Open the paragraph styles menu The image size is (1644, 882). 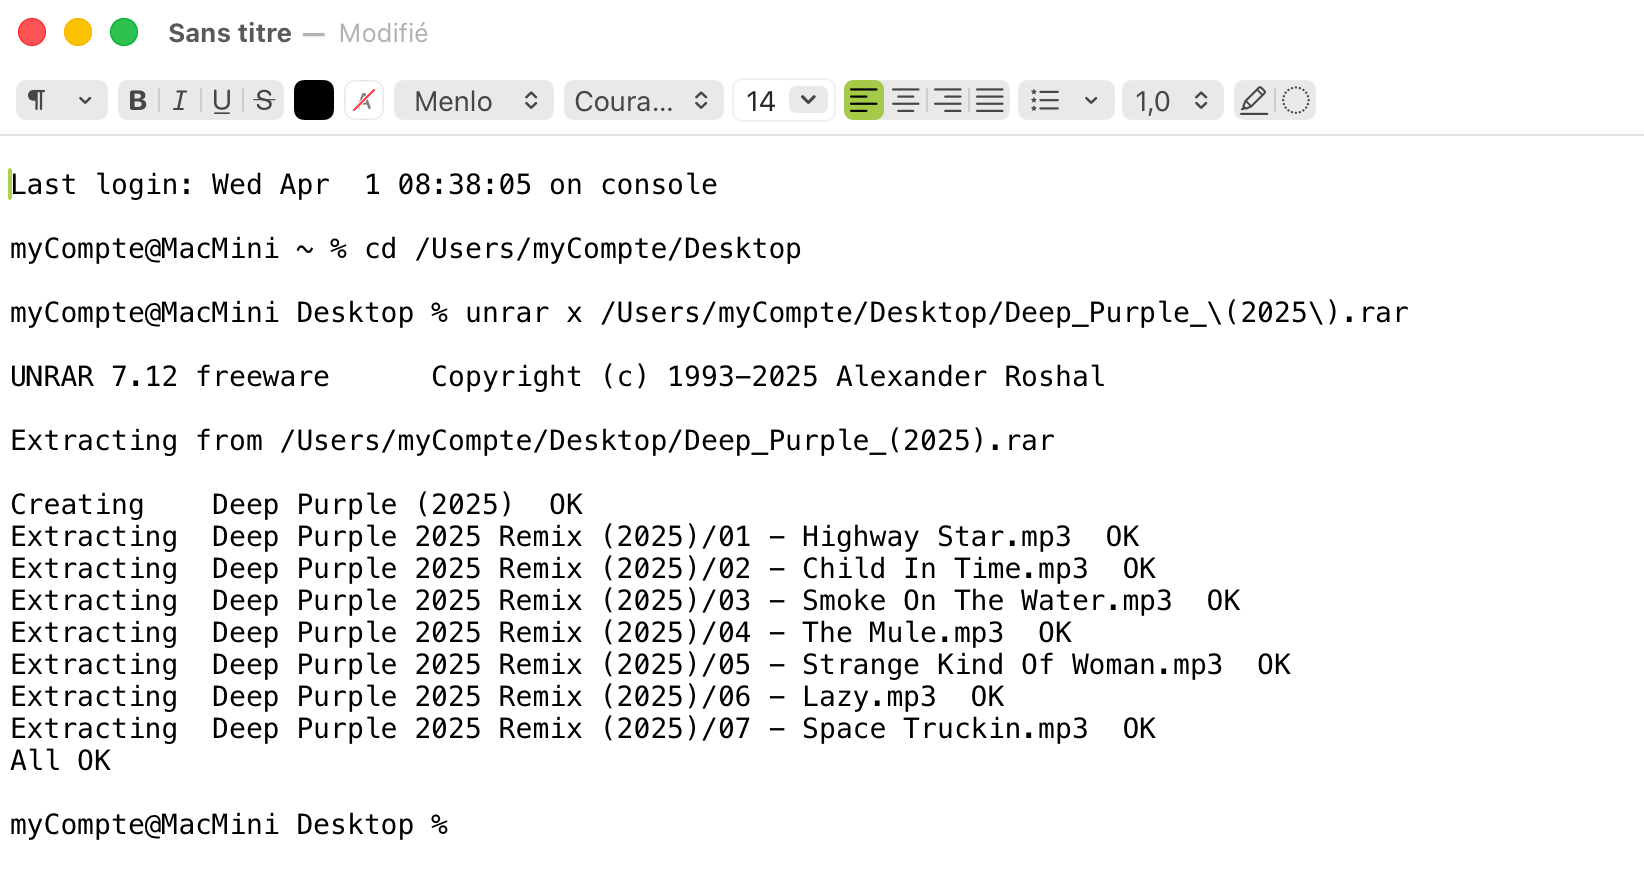click(x=61, y=101)
